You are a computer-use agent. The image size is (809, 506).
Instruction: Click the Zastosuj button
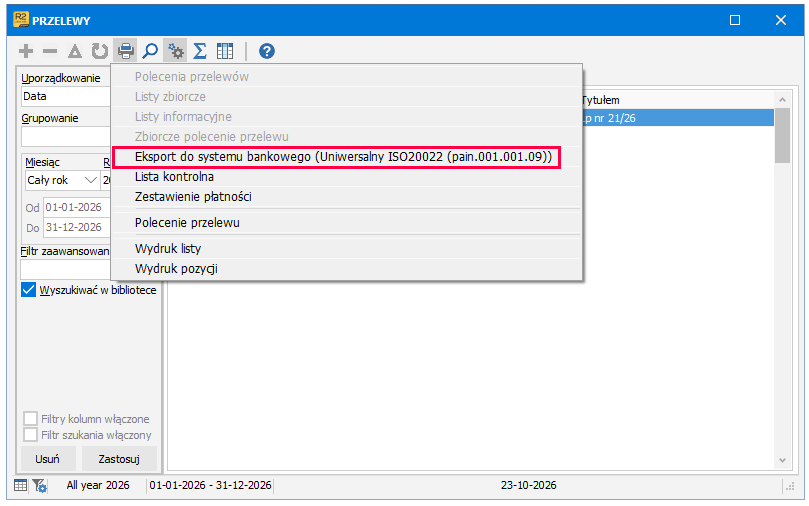(119, 459)
